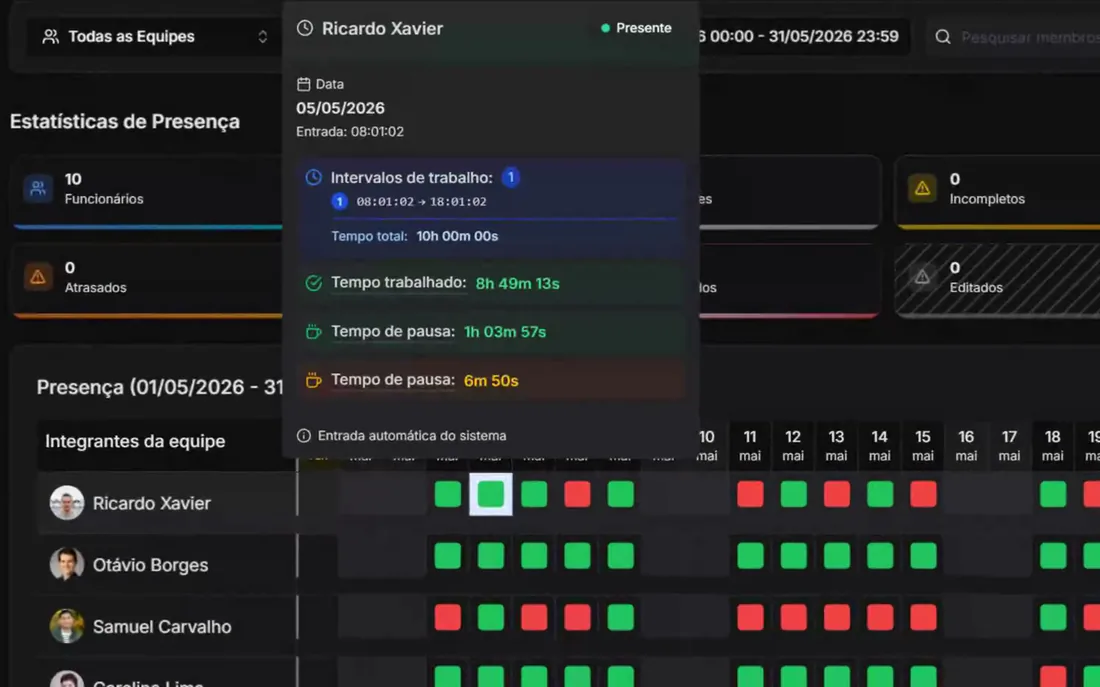Click the people icon beside Todas as Equipes
The height and width of the screenshot is (687, 1100).
[51, 36]
